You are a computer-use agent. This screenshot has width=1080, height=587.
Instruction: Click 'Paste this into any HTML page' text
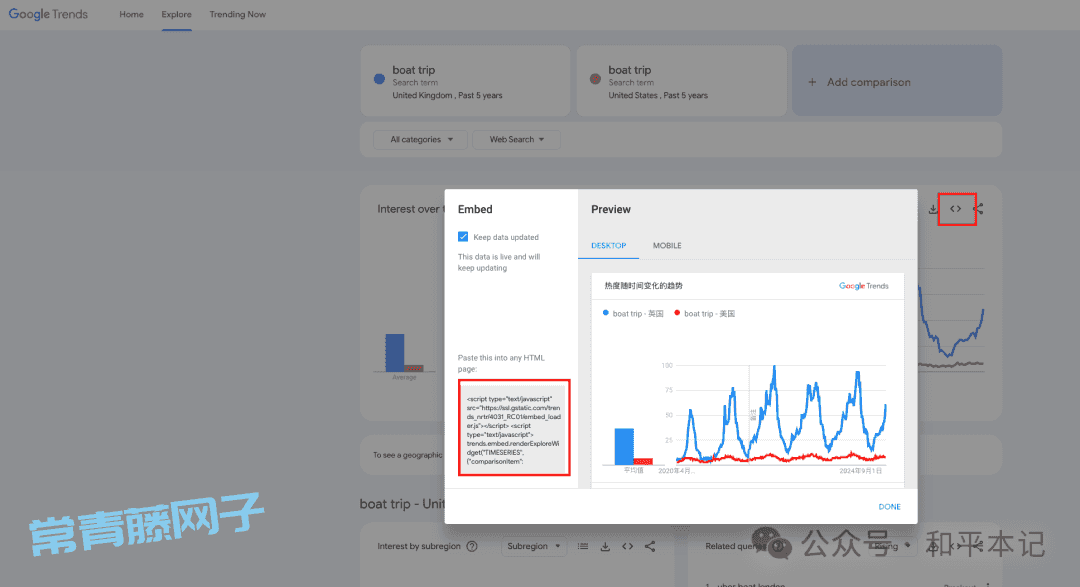[501, 363]
